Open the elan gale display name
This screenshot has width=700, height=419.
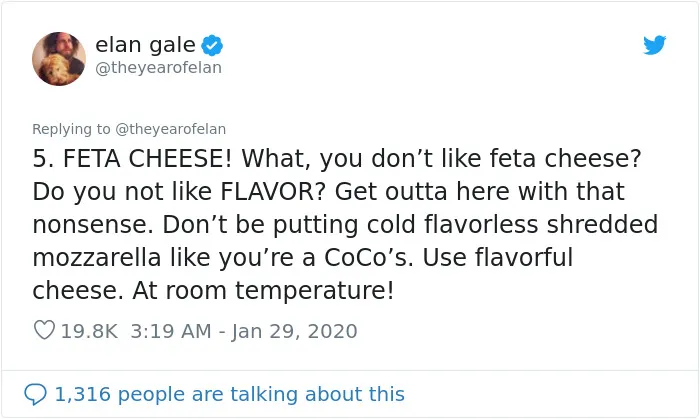[x=146, y=45]
